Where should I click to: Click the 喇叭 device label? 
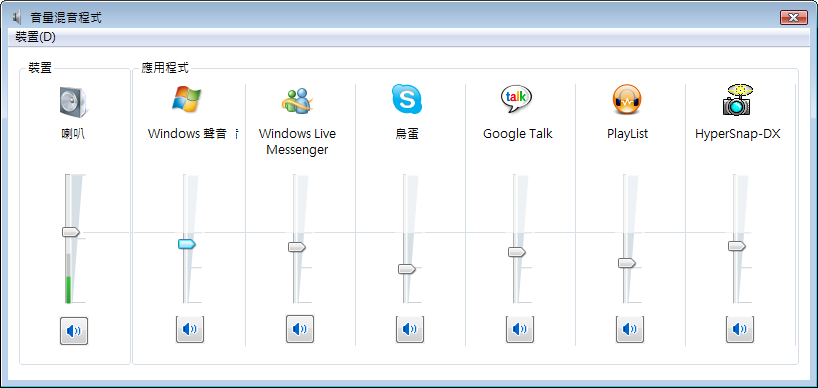73,134
